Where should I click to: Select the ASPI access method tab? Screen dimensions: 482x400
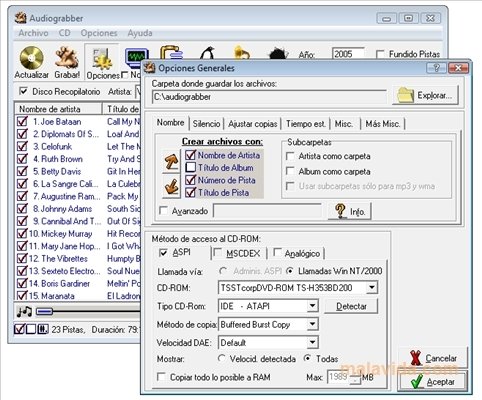pos(182,253)
